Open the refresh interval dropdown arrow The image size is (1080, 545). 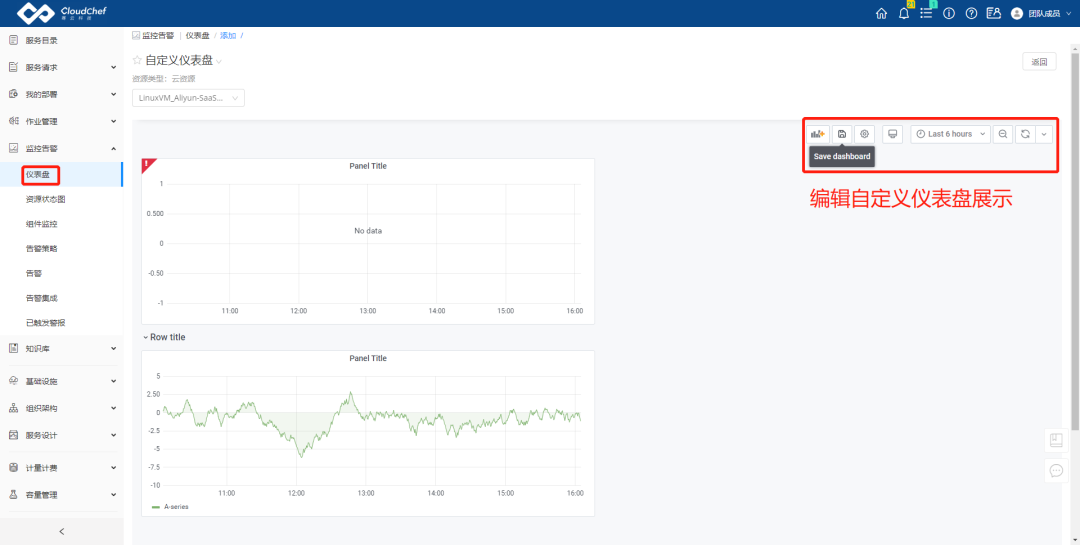[x=1043, y=134]
